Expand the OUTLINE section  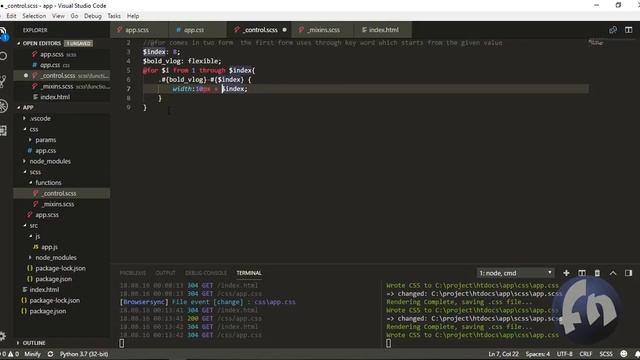(34, 343)
